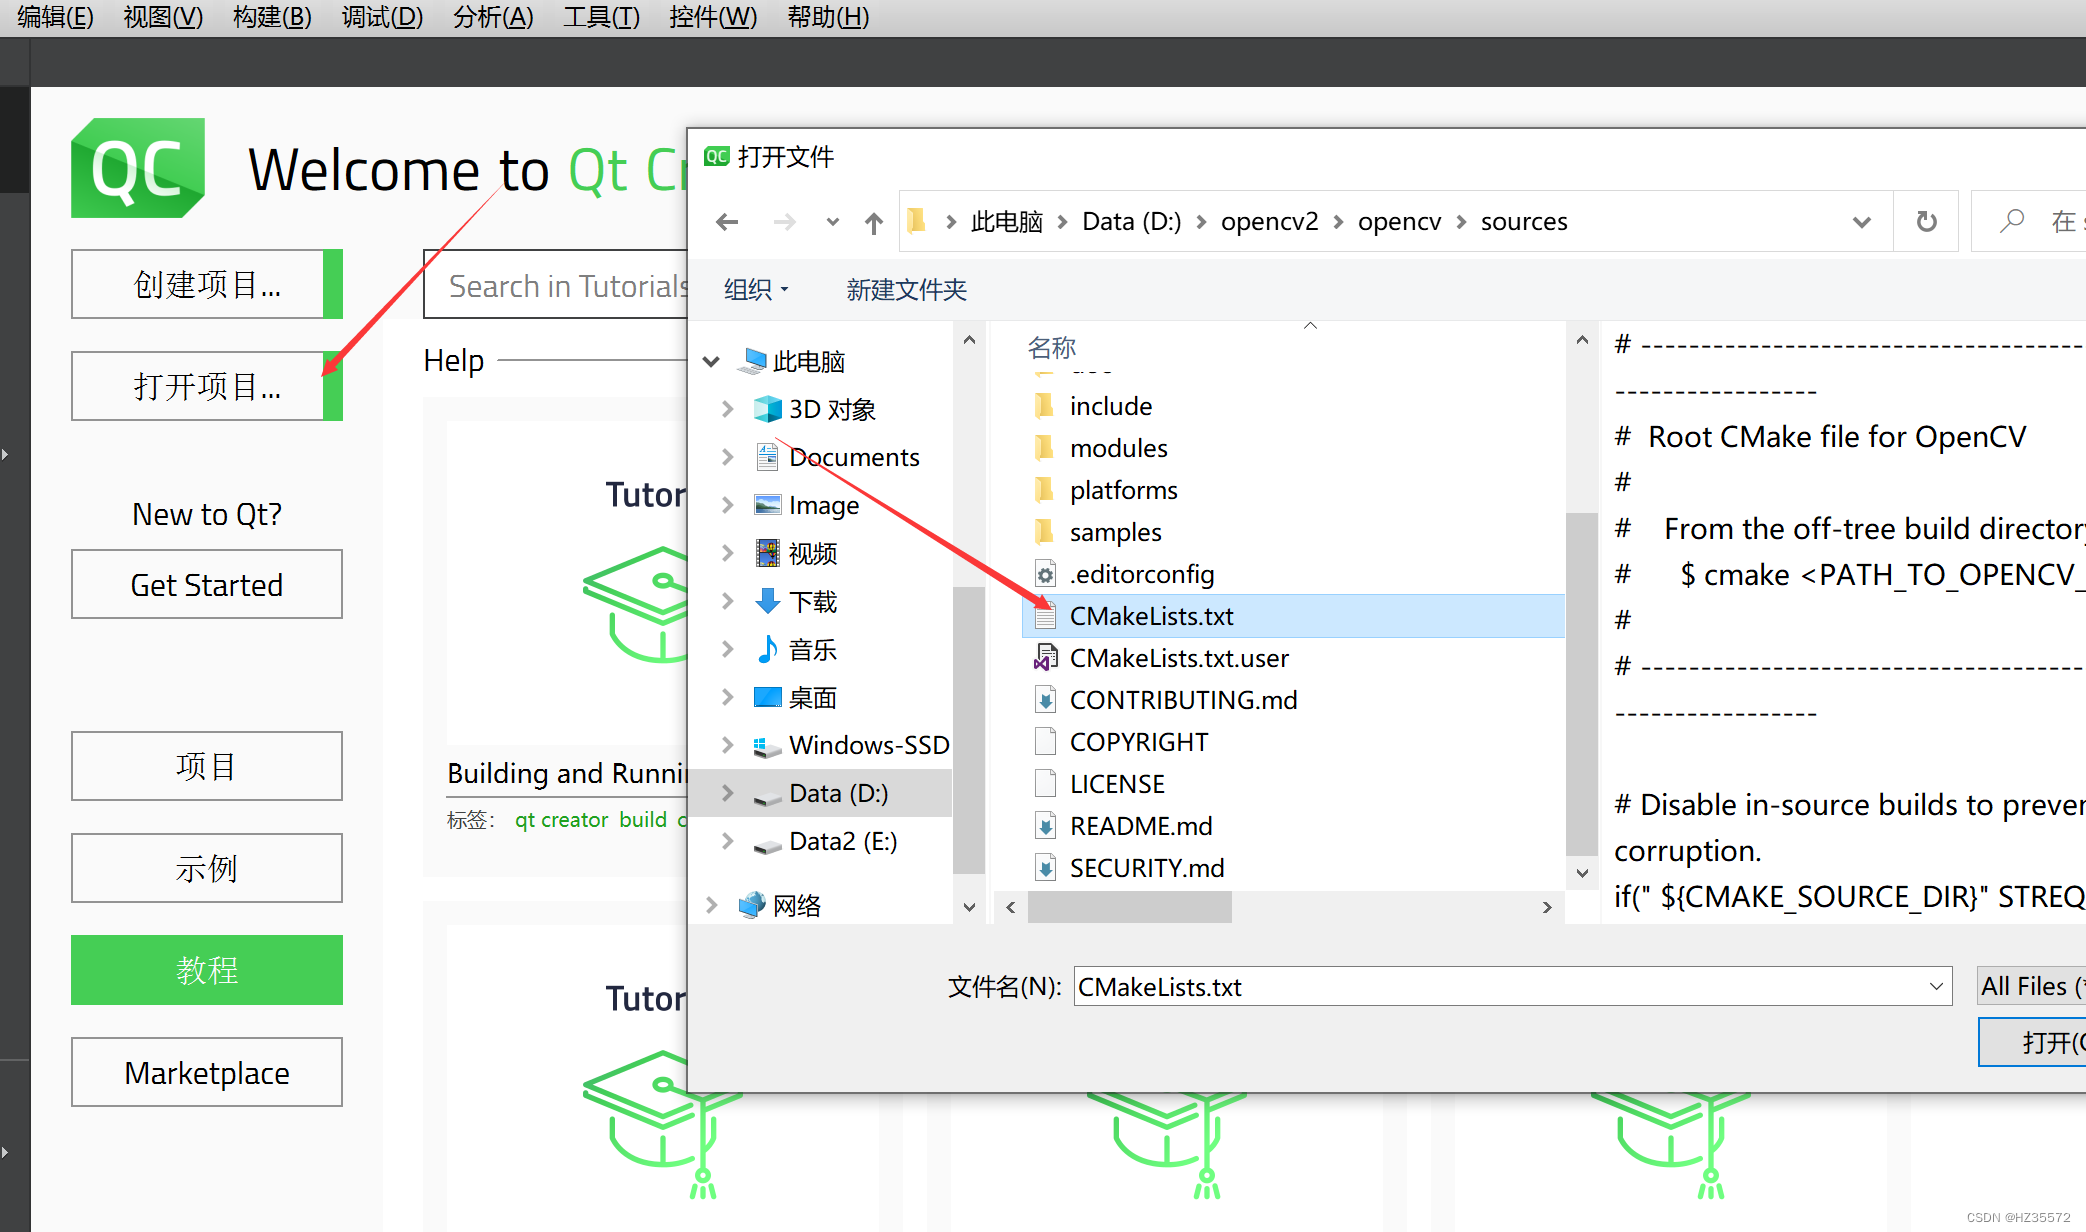Expand the Windows-SSD tree node
Viewport: 2086px width, 1232px height.
point(727,745)
